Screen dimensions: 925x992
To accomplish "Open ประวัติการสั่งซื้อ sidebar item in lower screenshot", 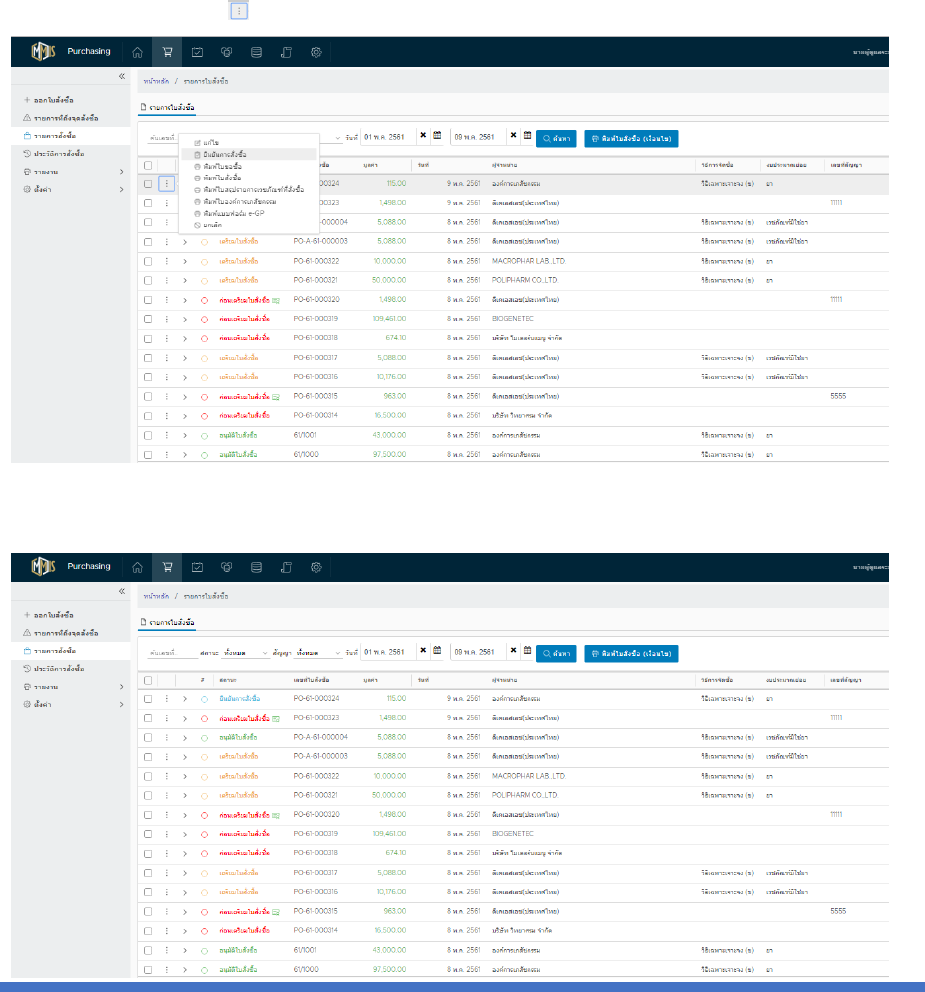I will tap(59, 669).
